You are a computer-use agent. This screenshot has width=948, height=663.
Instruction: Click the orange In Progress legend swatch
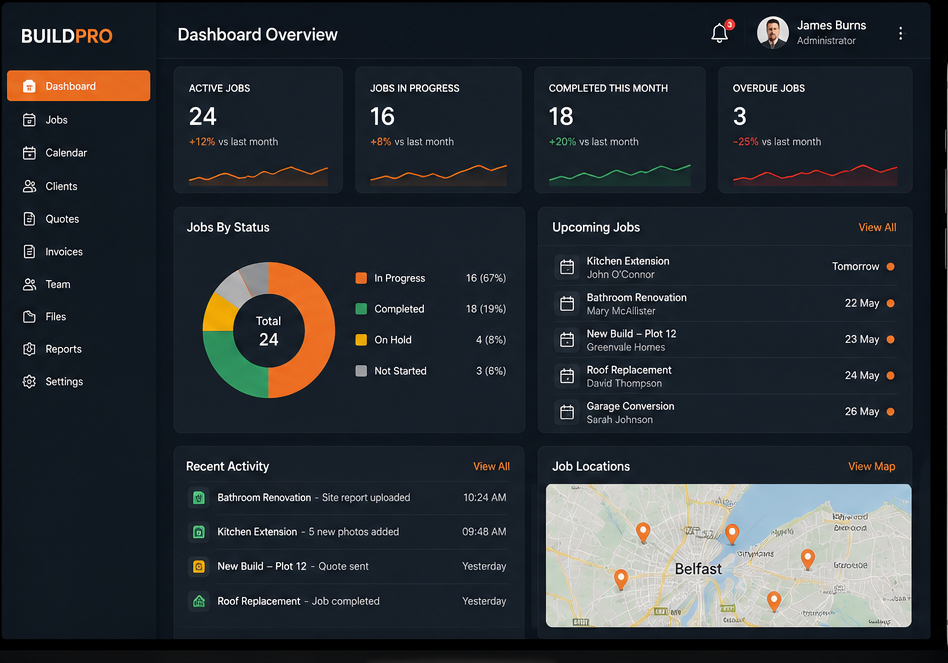361,278
